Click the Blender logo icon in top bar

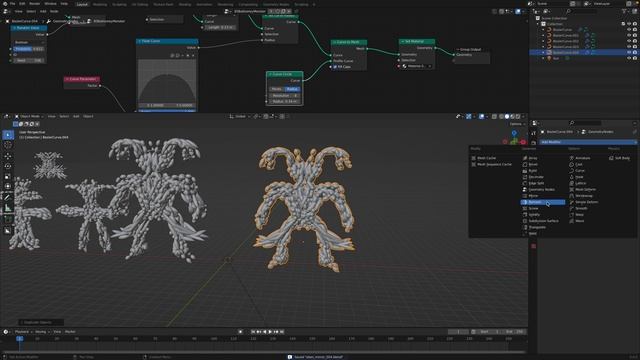5,4
